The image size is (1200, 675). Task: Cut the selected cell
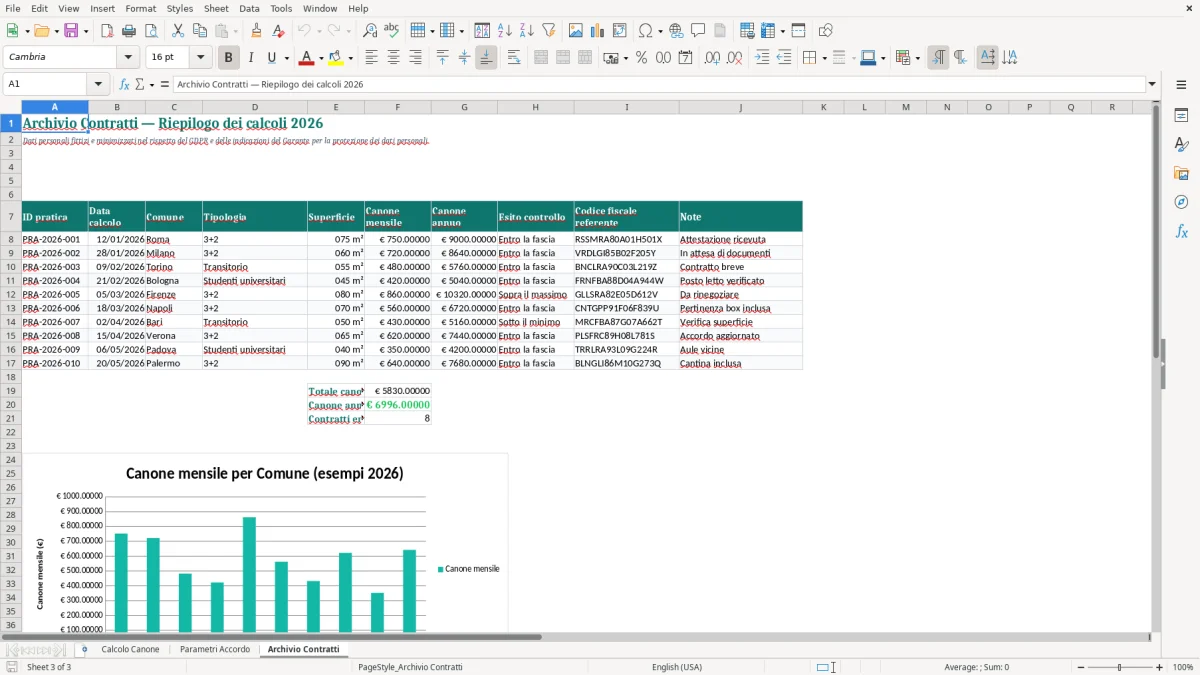pyautogui.click(x=178, y=30)
